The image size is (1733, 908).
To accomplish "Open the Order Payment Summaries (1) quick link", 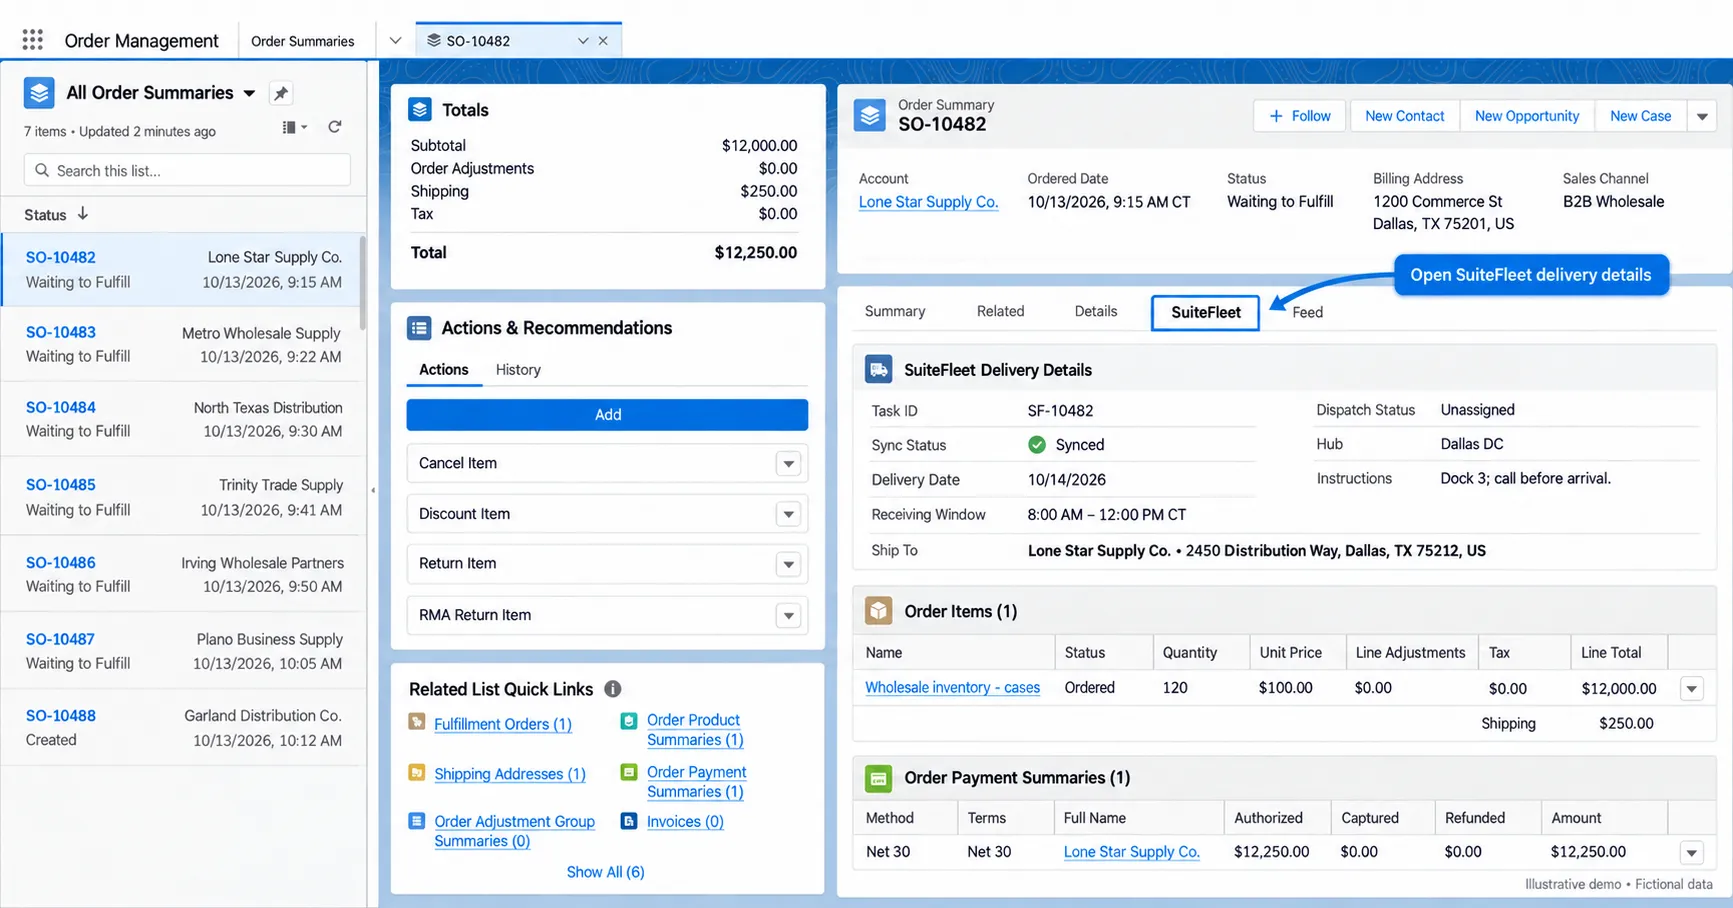I will coord(696,781).
